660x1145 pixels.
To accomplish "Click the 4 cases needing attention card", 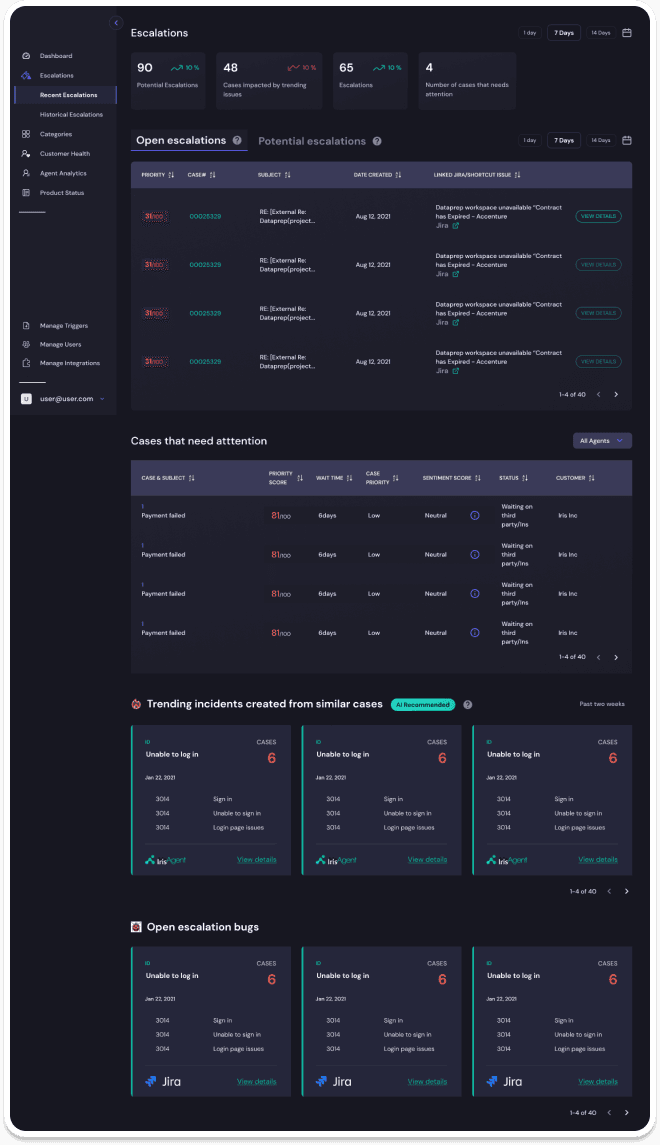I will pos(467,81).
